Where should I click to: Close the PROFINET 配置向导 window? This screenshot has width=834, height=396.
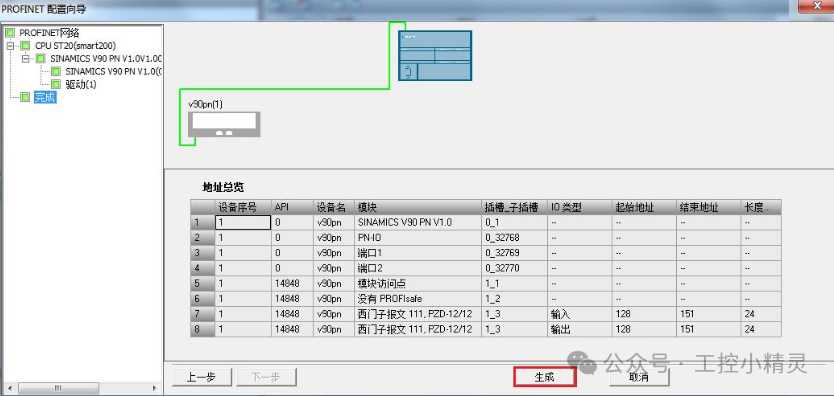(818, 5)
